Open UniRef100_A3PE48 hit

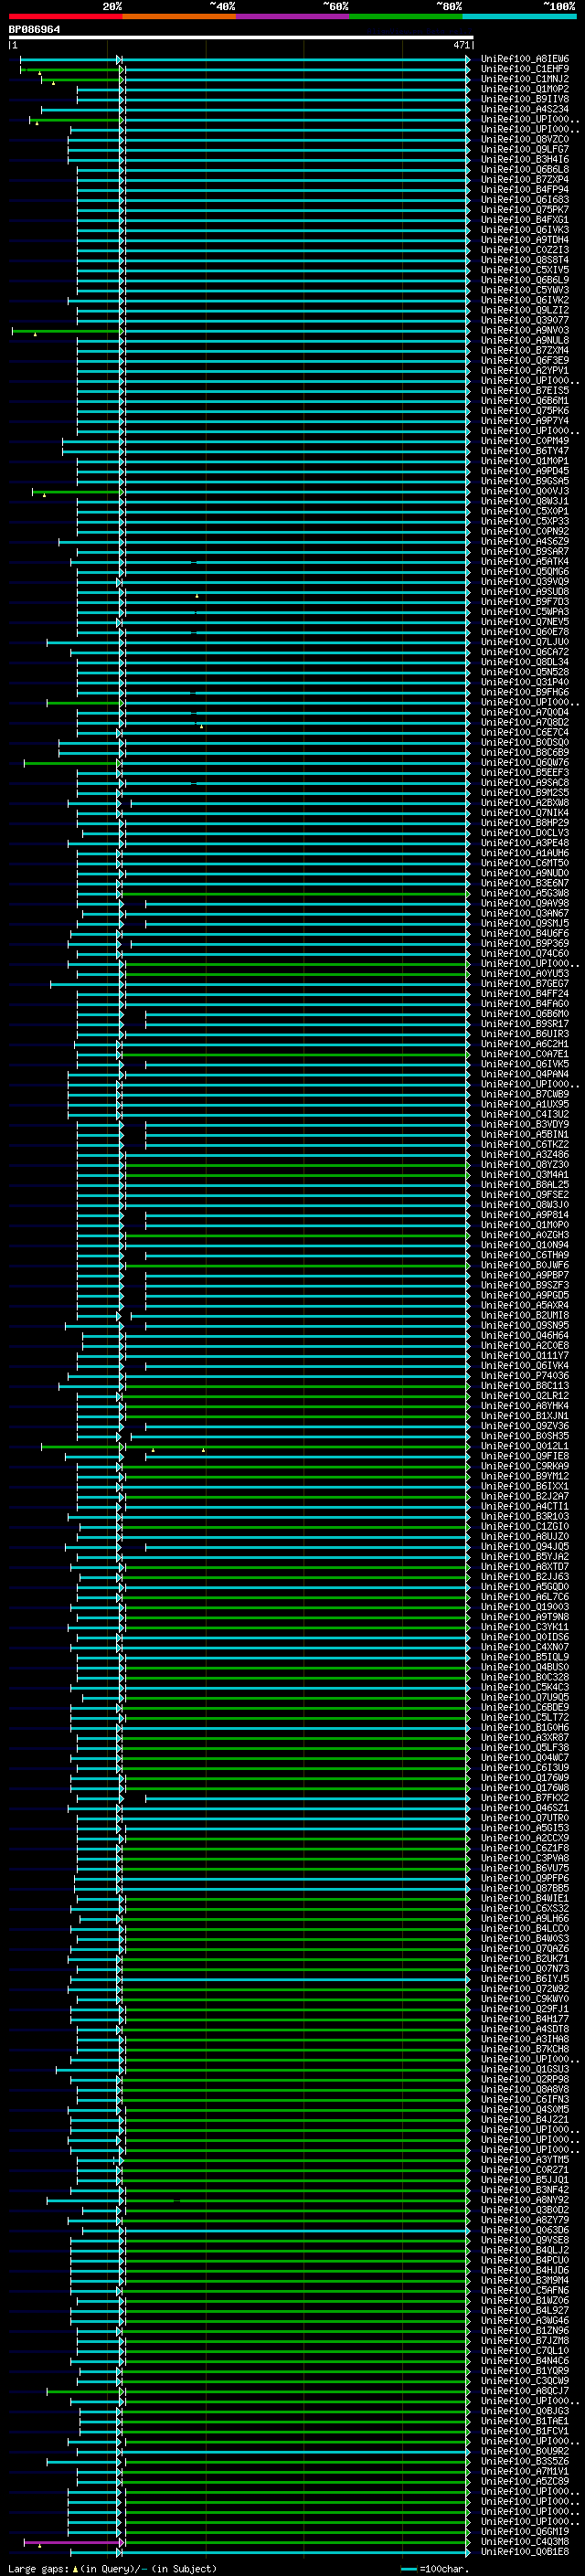525,843
